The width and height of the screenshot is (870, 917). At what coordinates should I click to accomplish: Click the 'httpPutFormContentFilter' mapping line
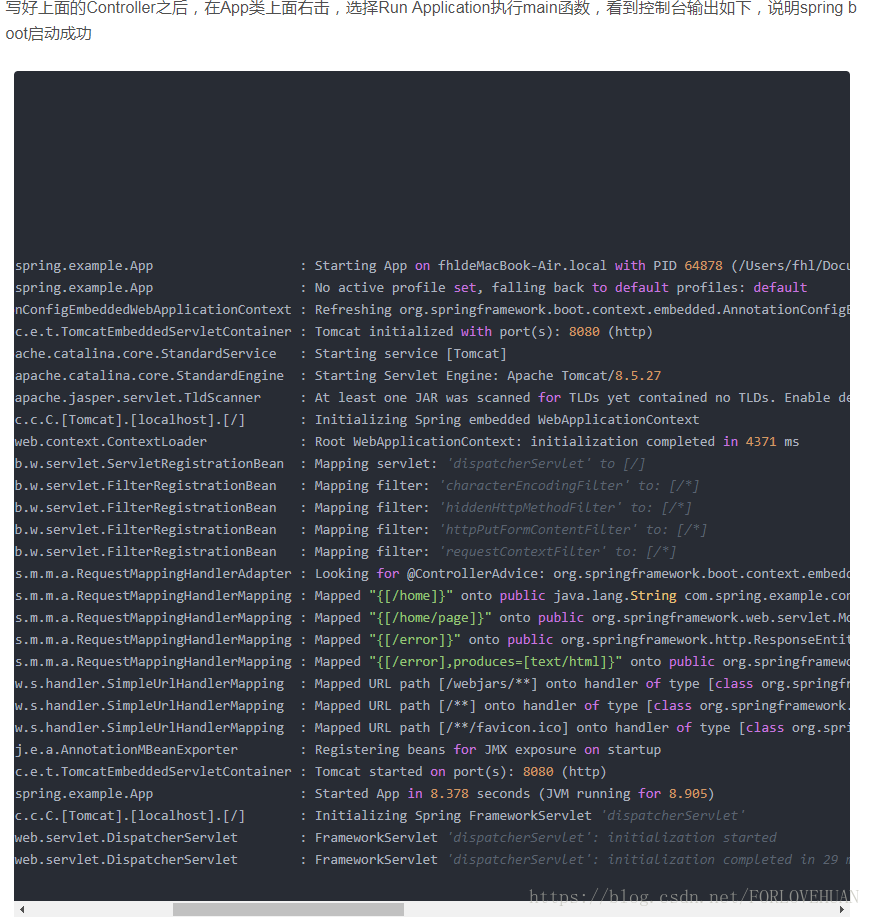pos(510,530)
